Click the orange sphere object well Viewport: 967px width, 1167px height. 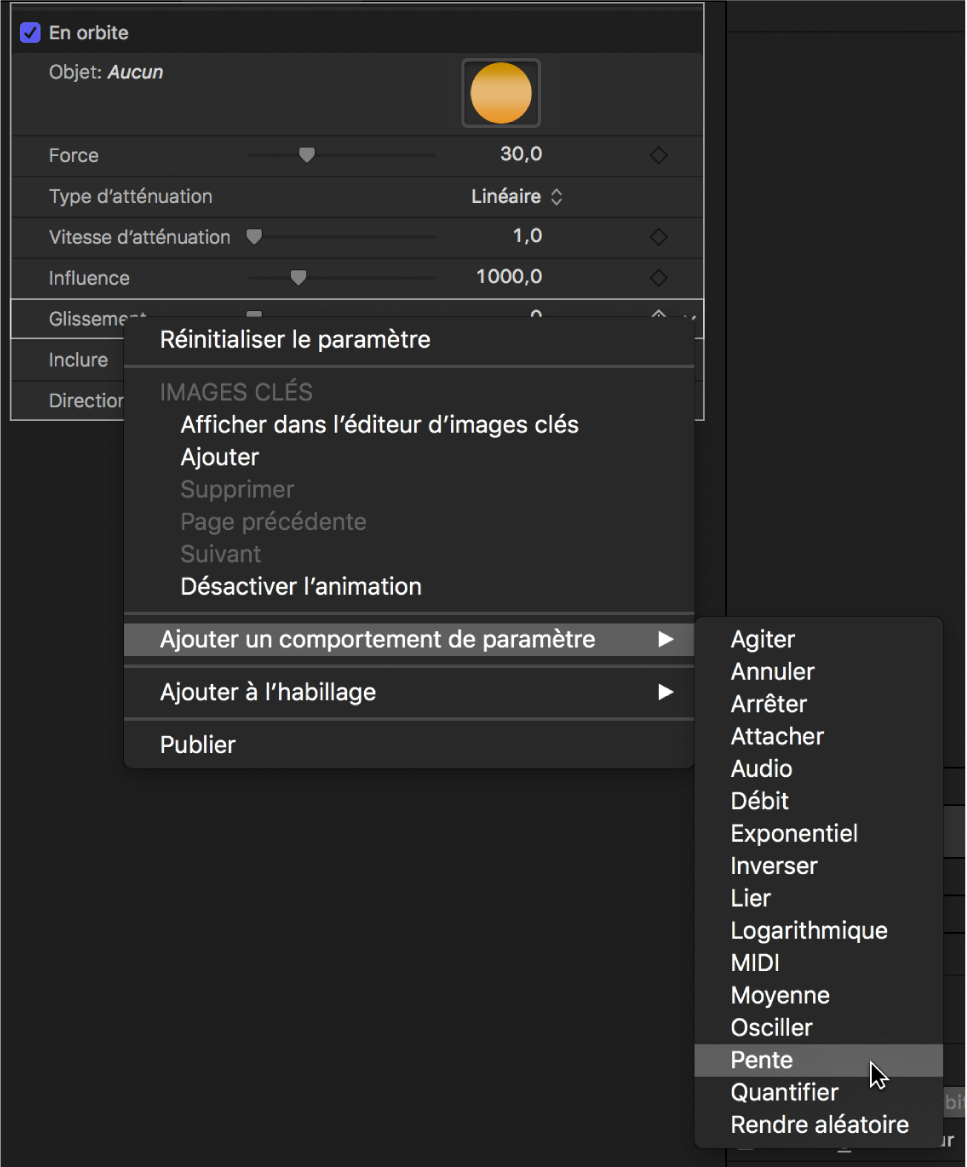[x=501, y=93]
